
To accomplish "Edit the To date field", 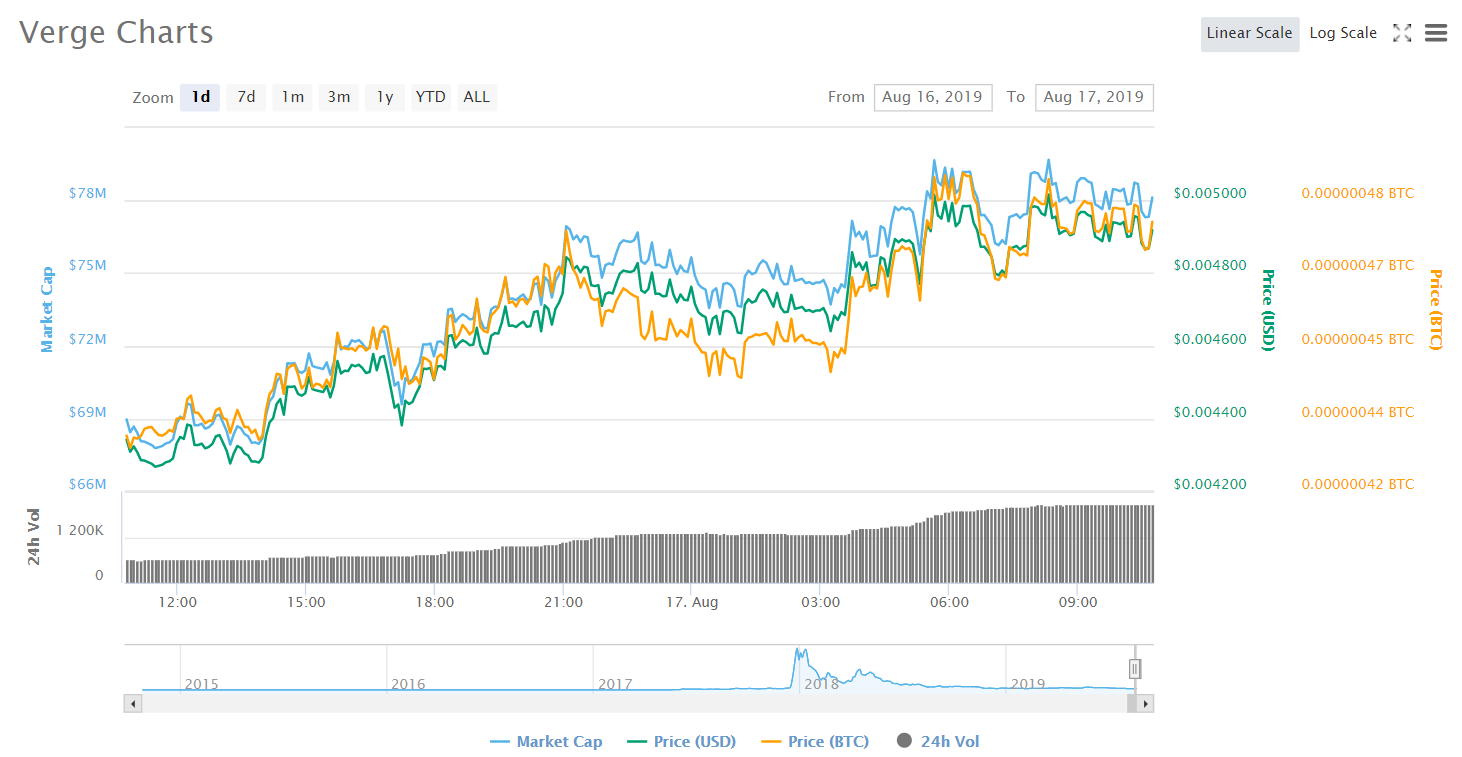I will click(1094, 97).
